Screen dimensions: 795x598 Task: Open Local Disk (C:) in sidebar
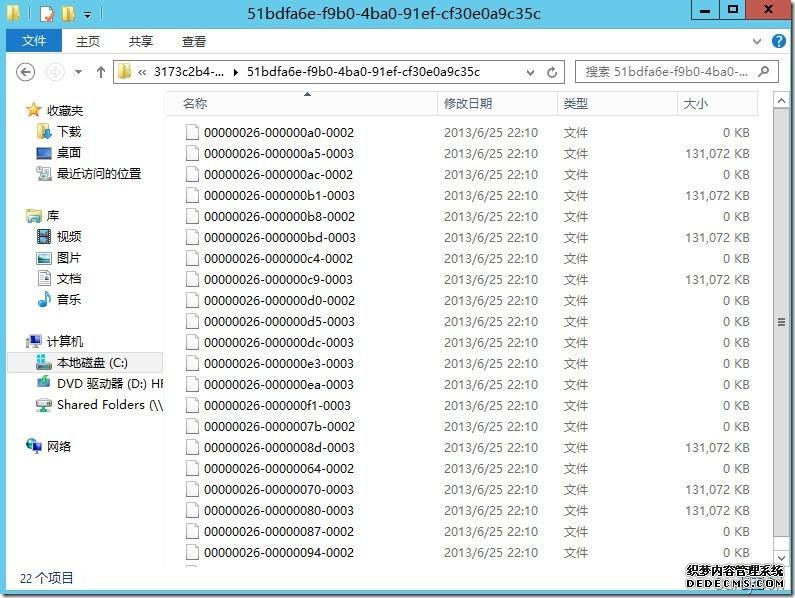91,363
